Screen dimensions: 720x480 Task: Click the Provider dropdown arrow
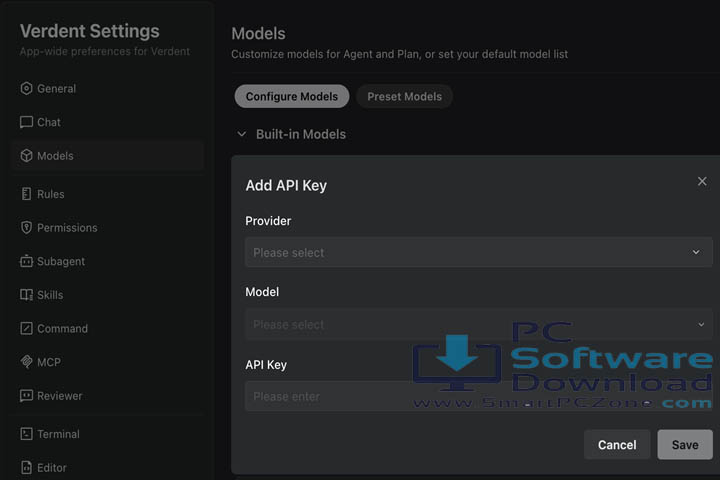pyautogui.click(x=696, y=252)
